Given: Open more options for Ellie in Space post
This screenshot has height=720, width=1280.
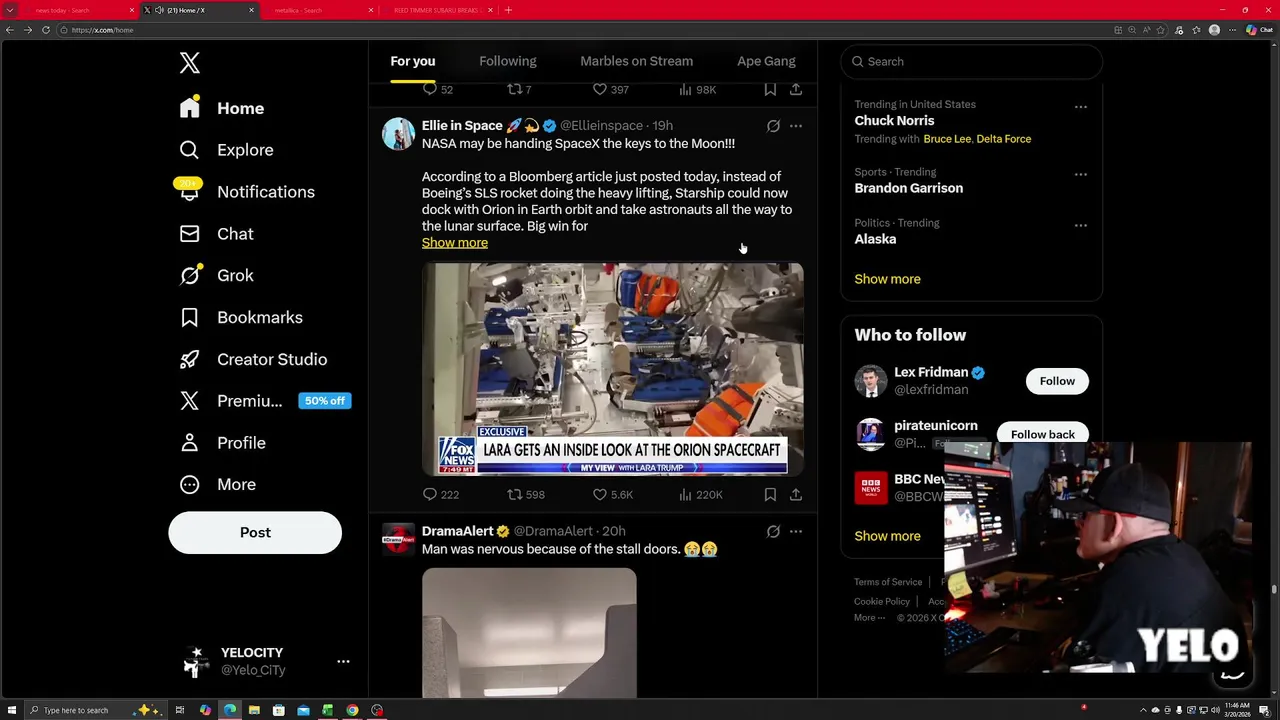Looking at the screenshot, I should [796, 126].
